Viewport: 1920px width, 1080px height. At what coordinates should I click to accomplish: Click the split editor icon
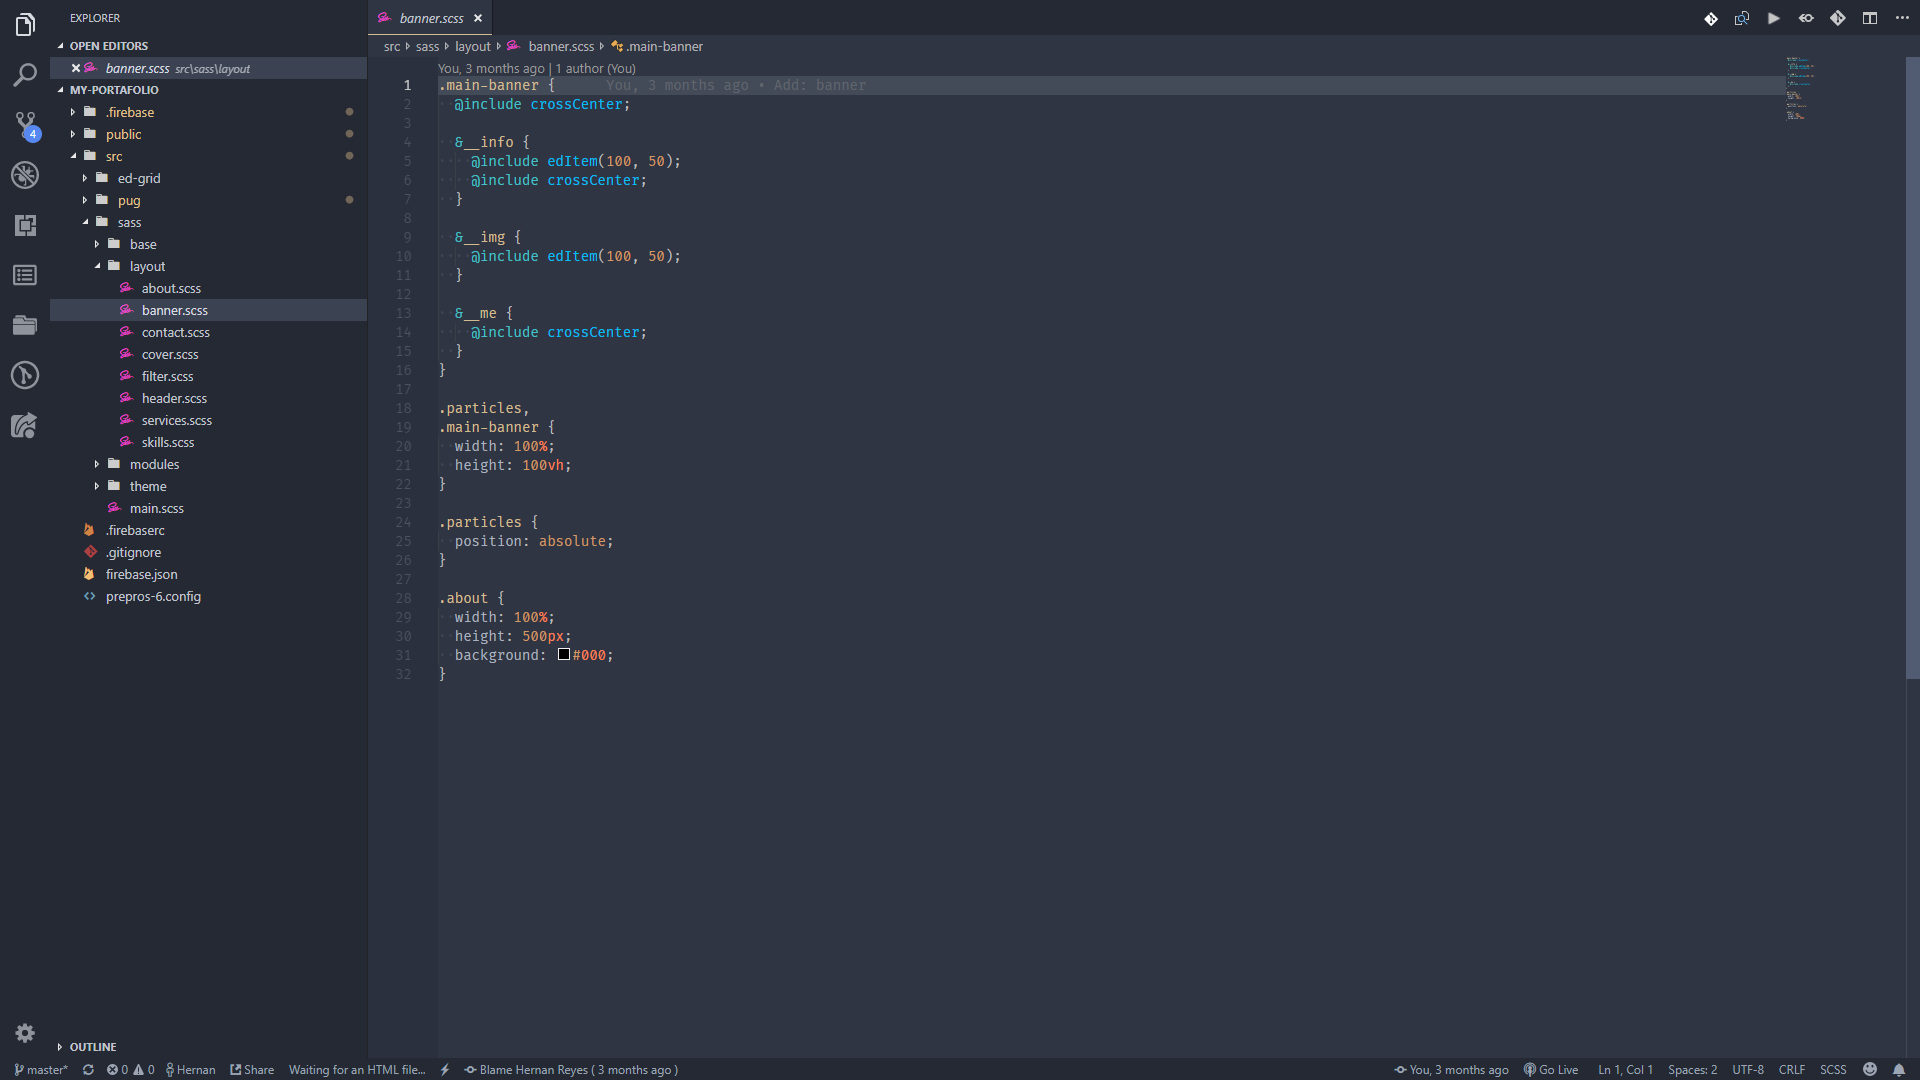[1869, 18]
